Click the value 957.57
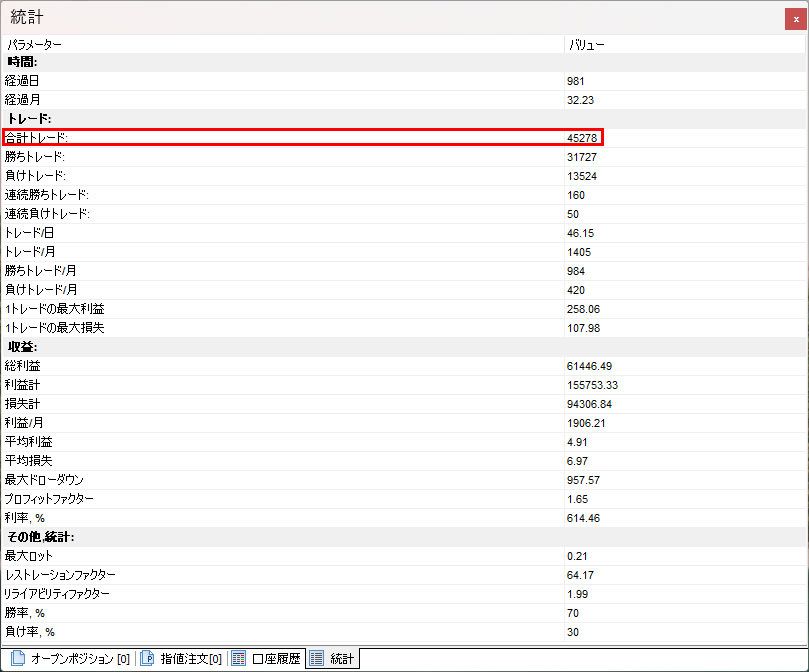 [x=584, y=481]
